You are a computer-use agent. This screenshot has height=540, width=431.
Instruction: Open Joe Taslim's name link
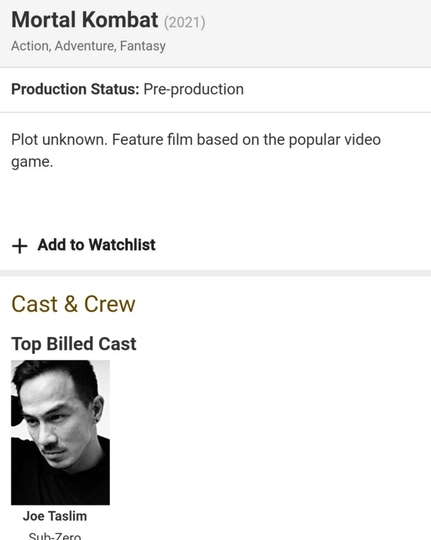point(55,516)
